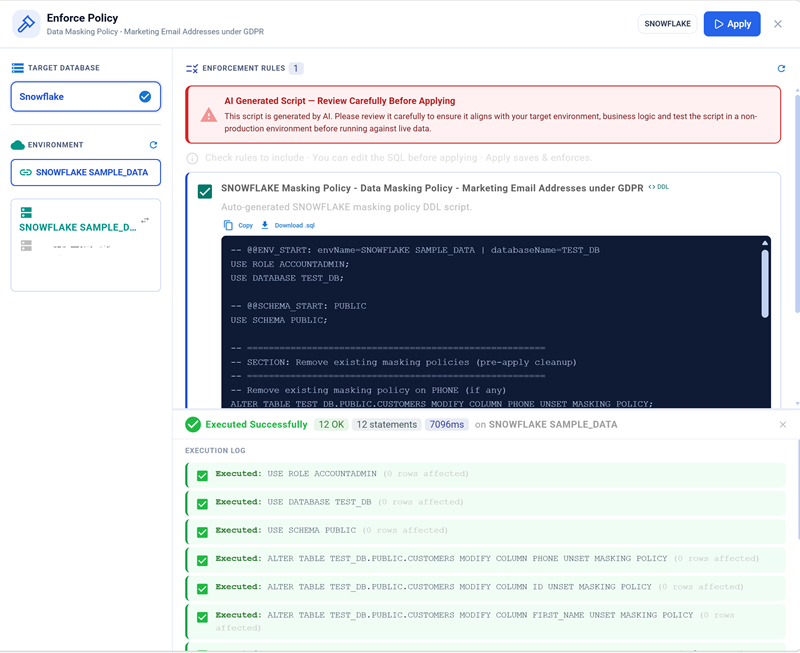
Task: Click the SNOWFLAKE badge in the header
Action: (x=667, y=24)
